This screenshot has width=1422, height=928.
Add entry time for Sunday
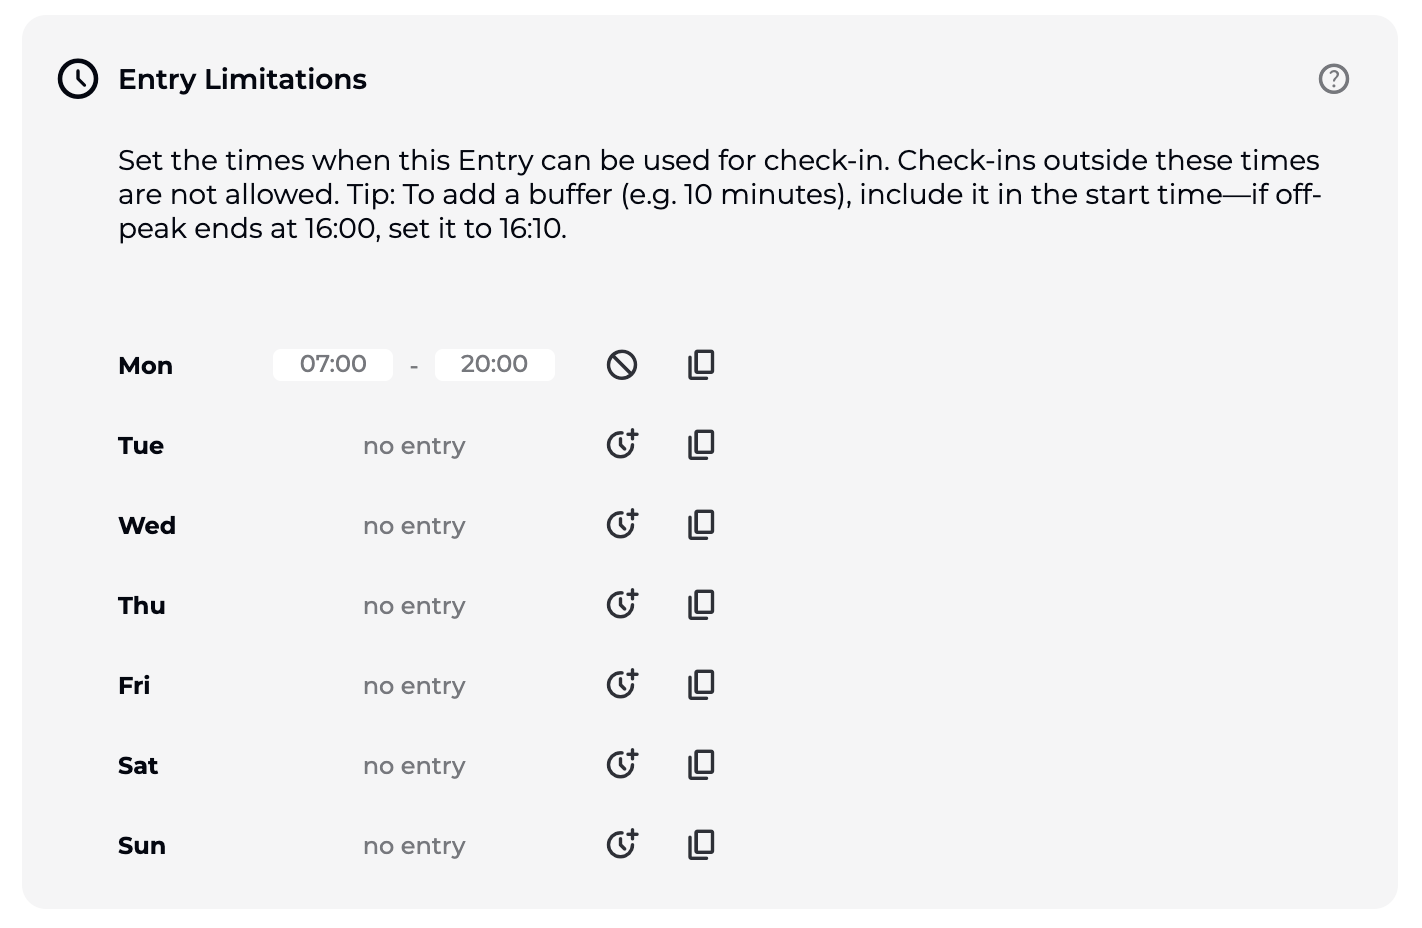coord(621,844)
